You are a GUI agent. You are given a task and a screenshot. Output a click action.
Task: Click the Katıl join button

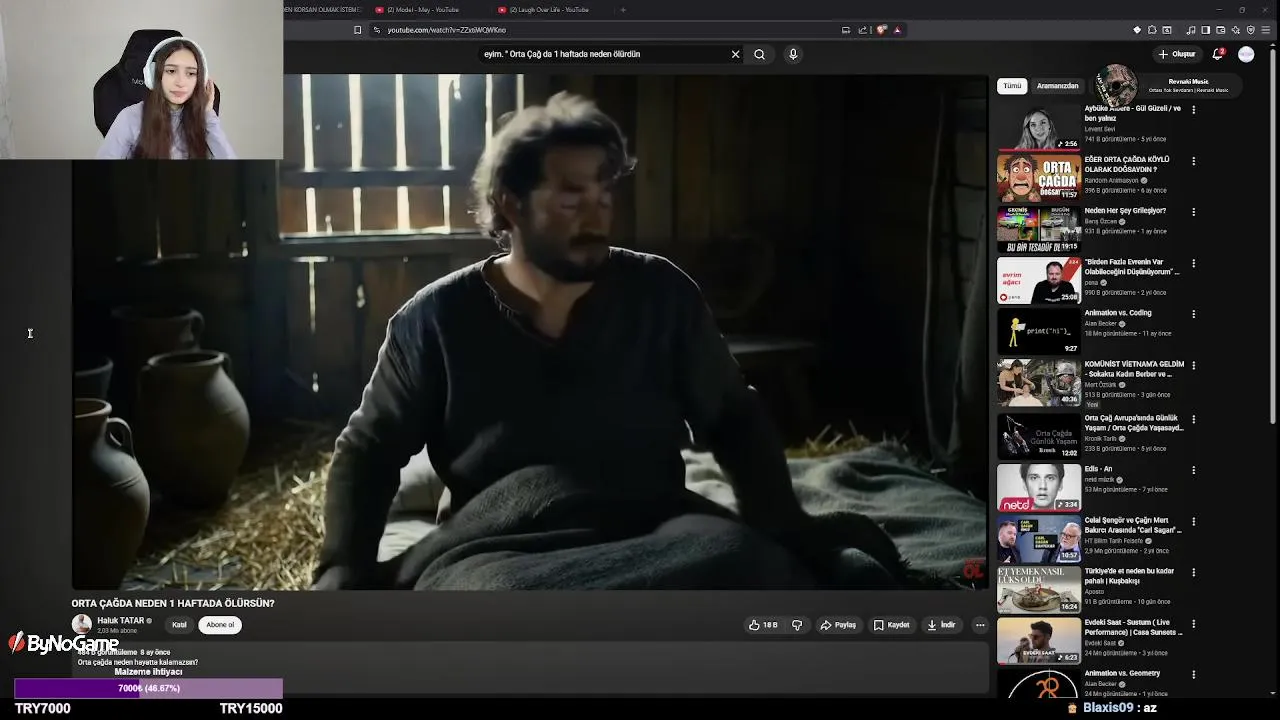[179, 625]
